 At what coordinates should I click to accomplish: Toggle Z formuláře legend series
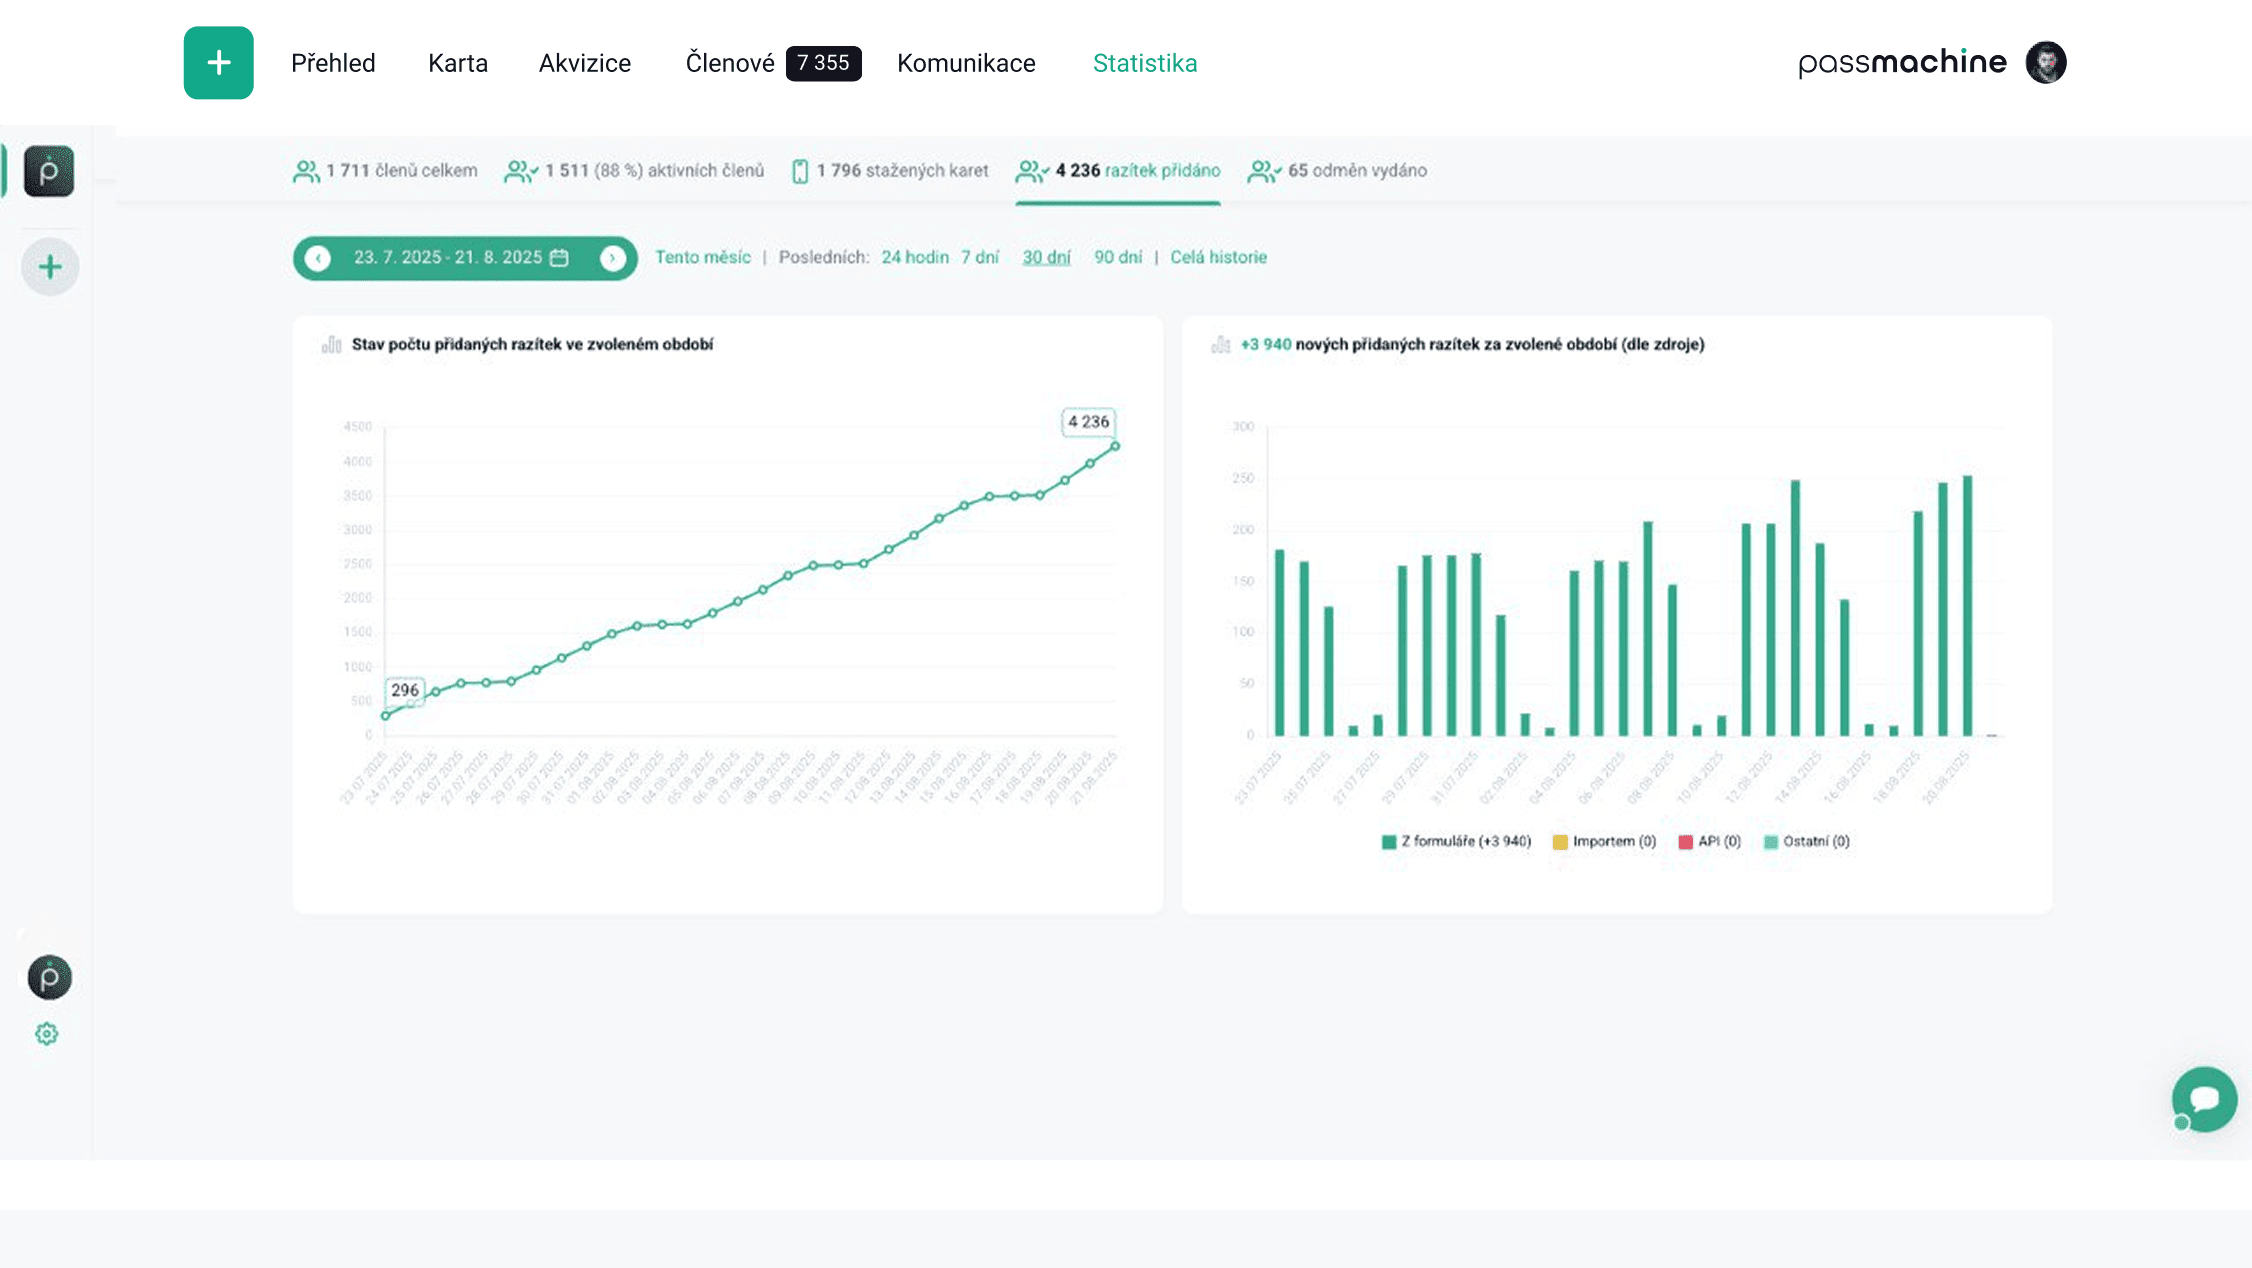[1456, 841]
